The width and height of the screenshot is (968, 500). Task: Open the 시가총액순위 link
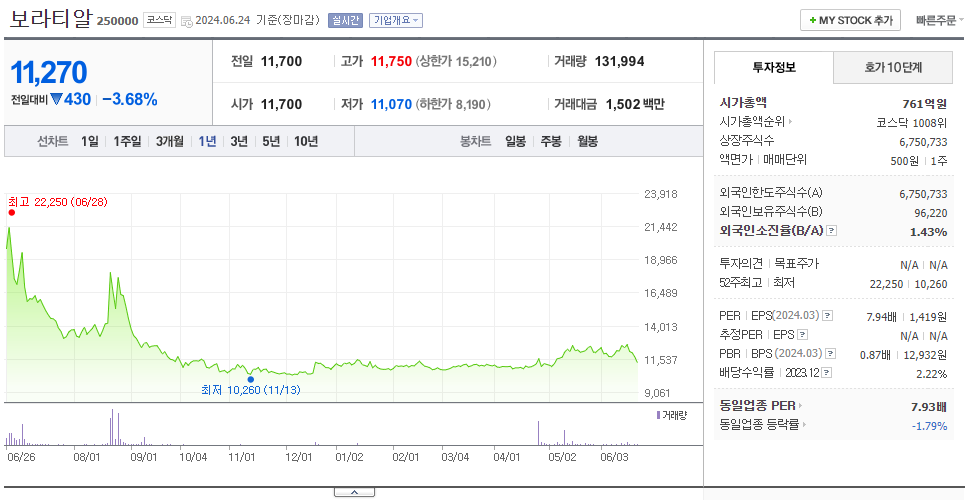pos(752,122)
